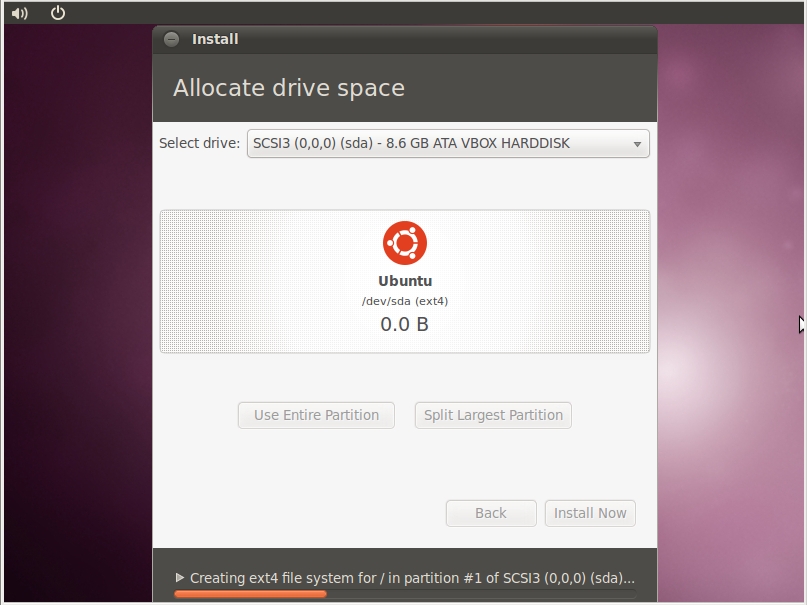Click the /dev/sda (ext4) label
This screenshot has width=807, height=605.
405,301
